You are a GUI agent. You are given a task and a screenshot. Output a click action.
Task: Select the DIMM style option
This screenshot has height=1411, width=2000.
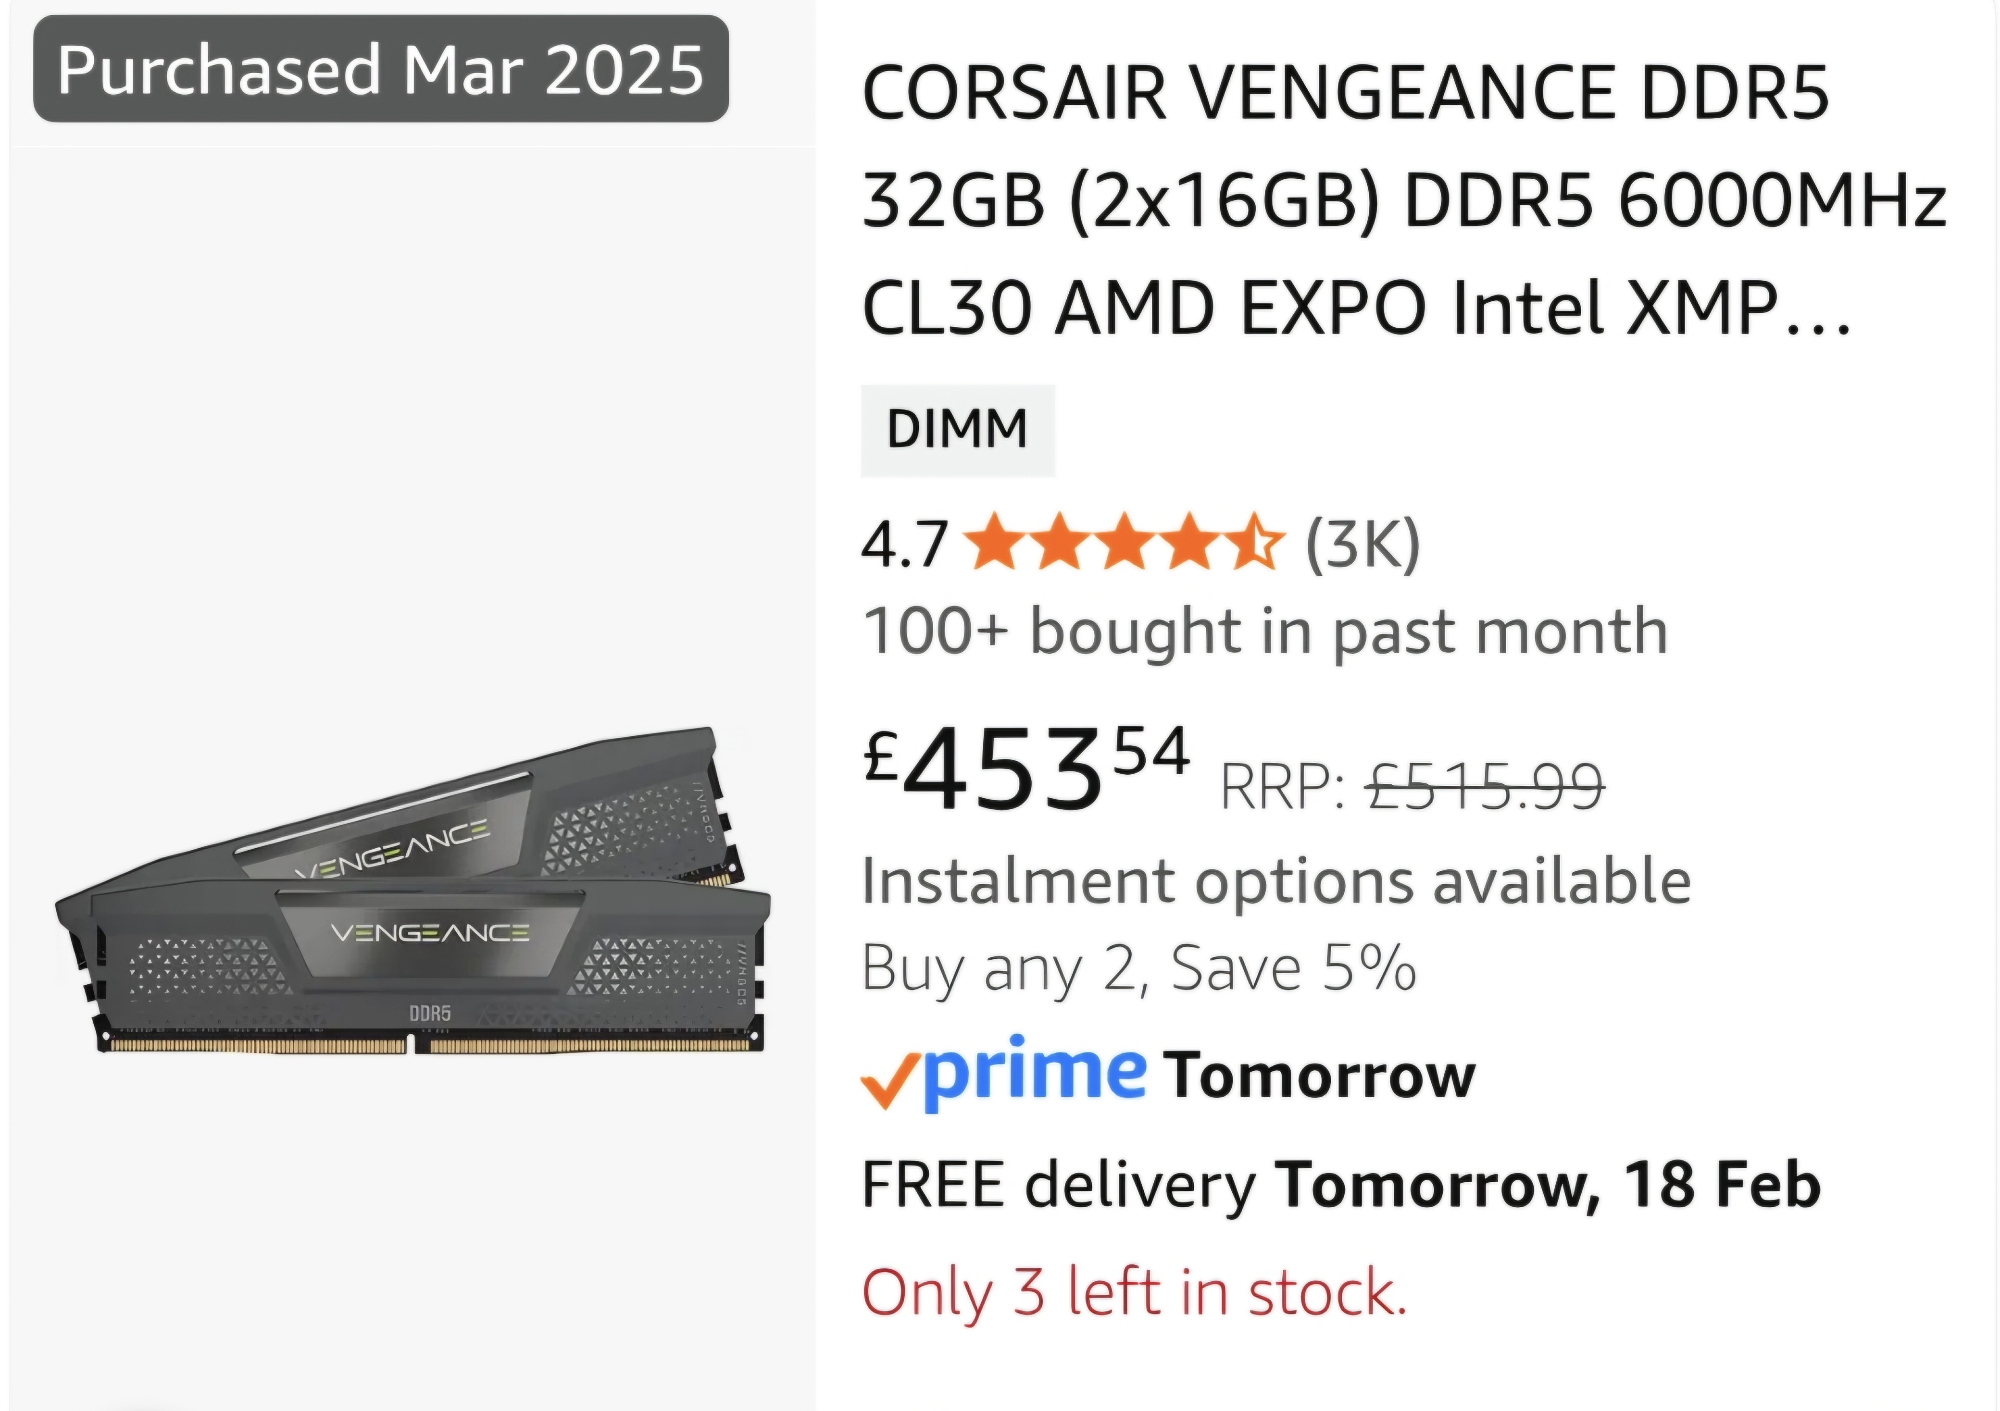coord(957,429)
